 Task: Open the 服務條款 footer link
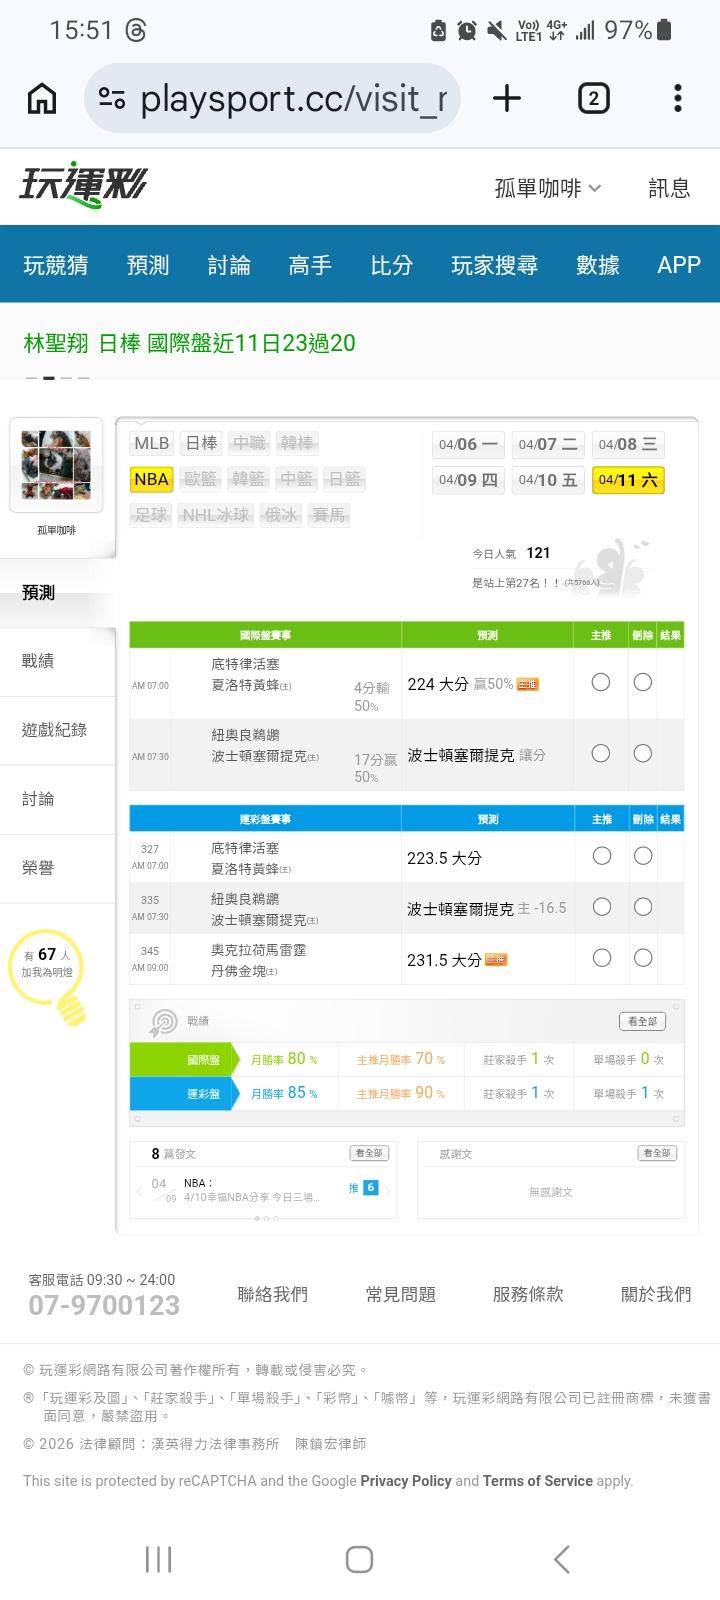(528, 1294)
